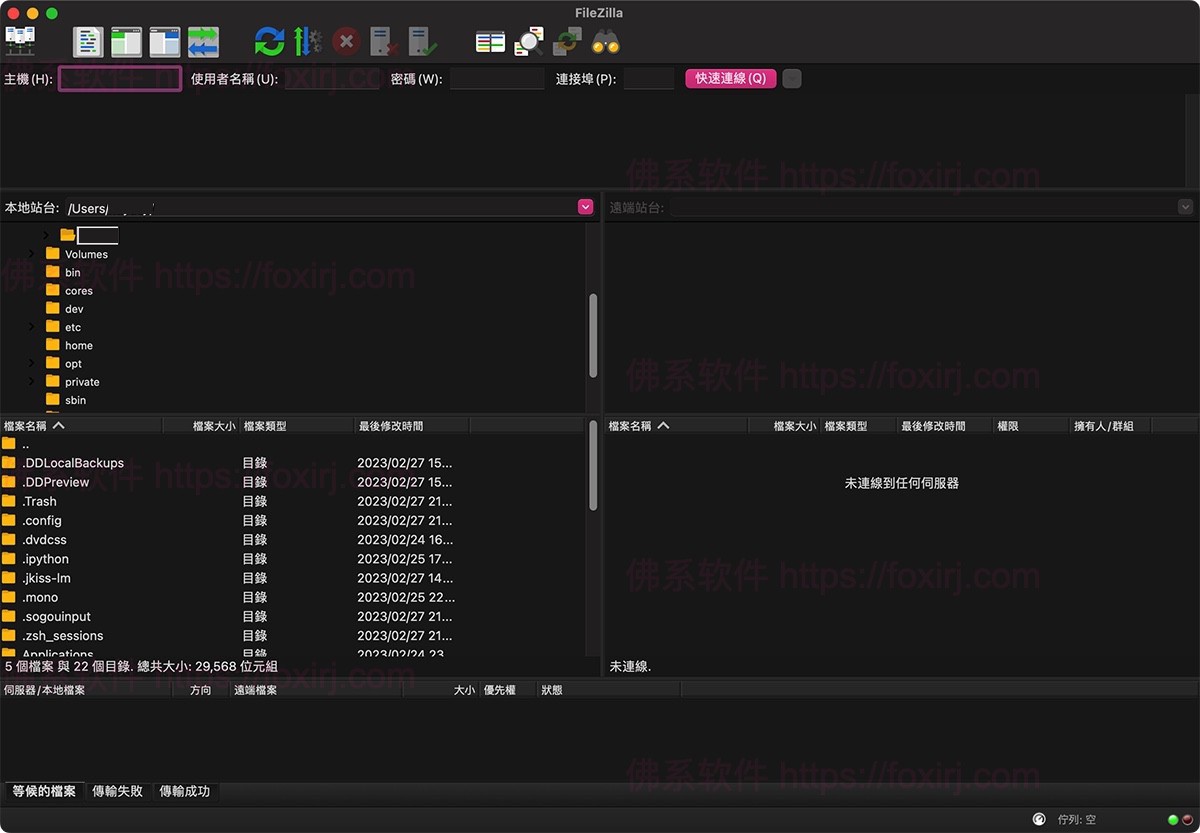Toggle local directory tree display
This screenshot has width=1200, height=833.
[127, 41]
